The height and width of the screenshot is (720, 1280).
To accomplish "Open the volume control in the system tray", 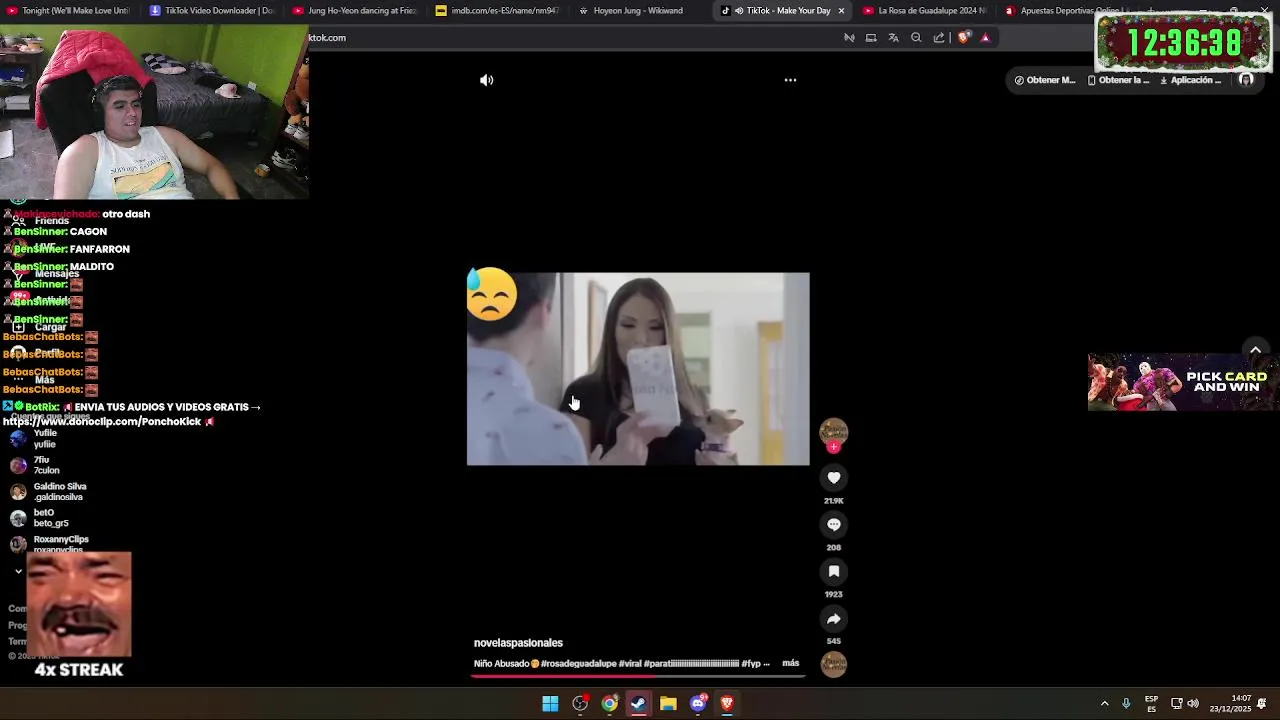I will click(1193, 704).
